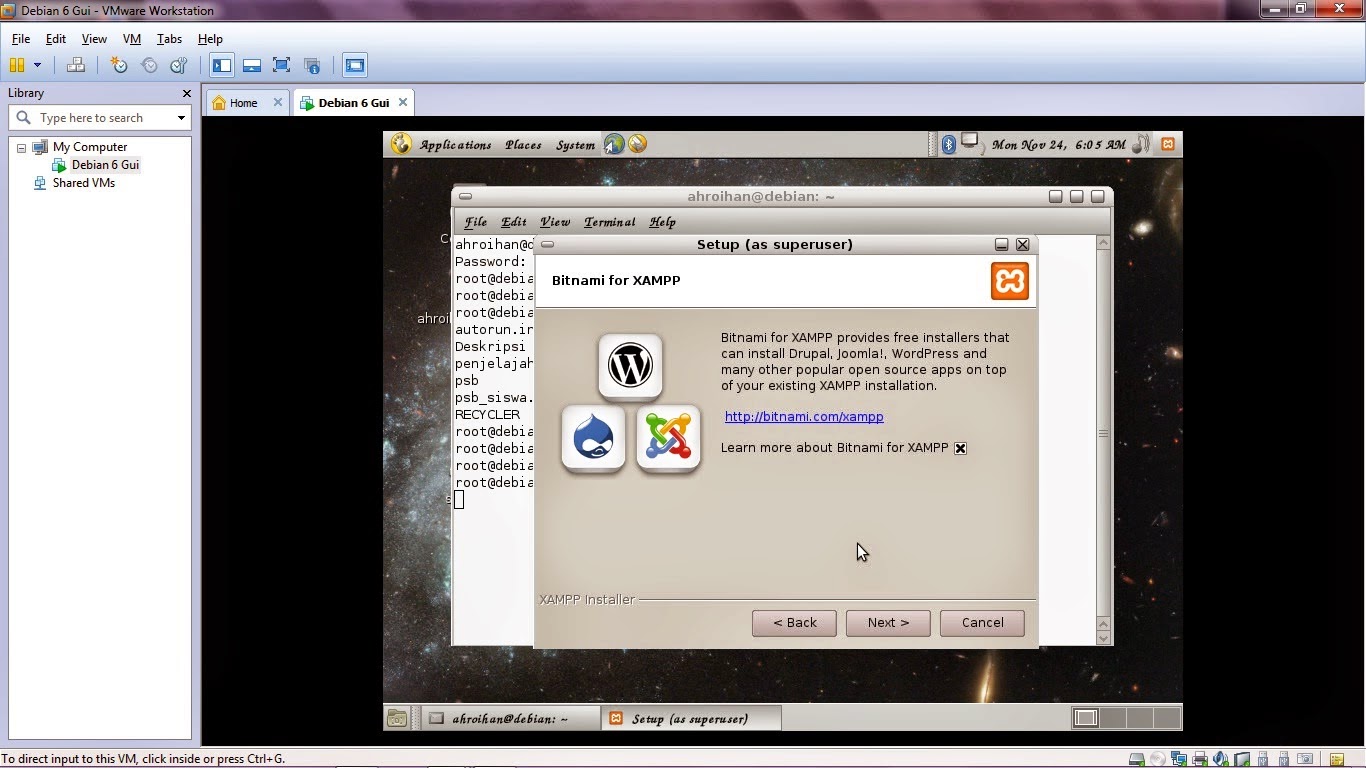Open the GNOME Places menu

523,145
